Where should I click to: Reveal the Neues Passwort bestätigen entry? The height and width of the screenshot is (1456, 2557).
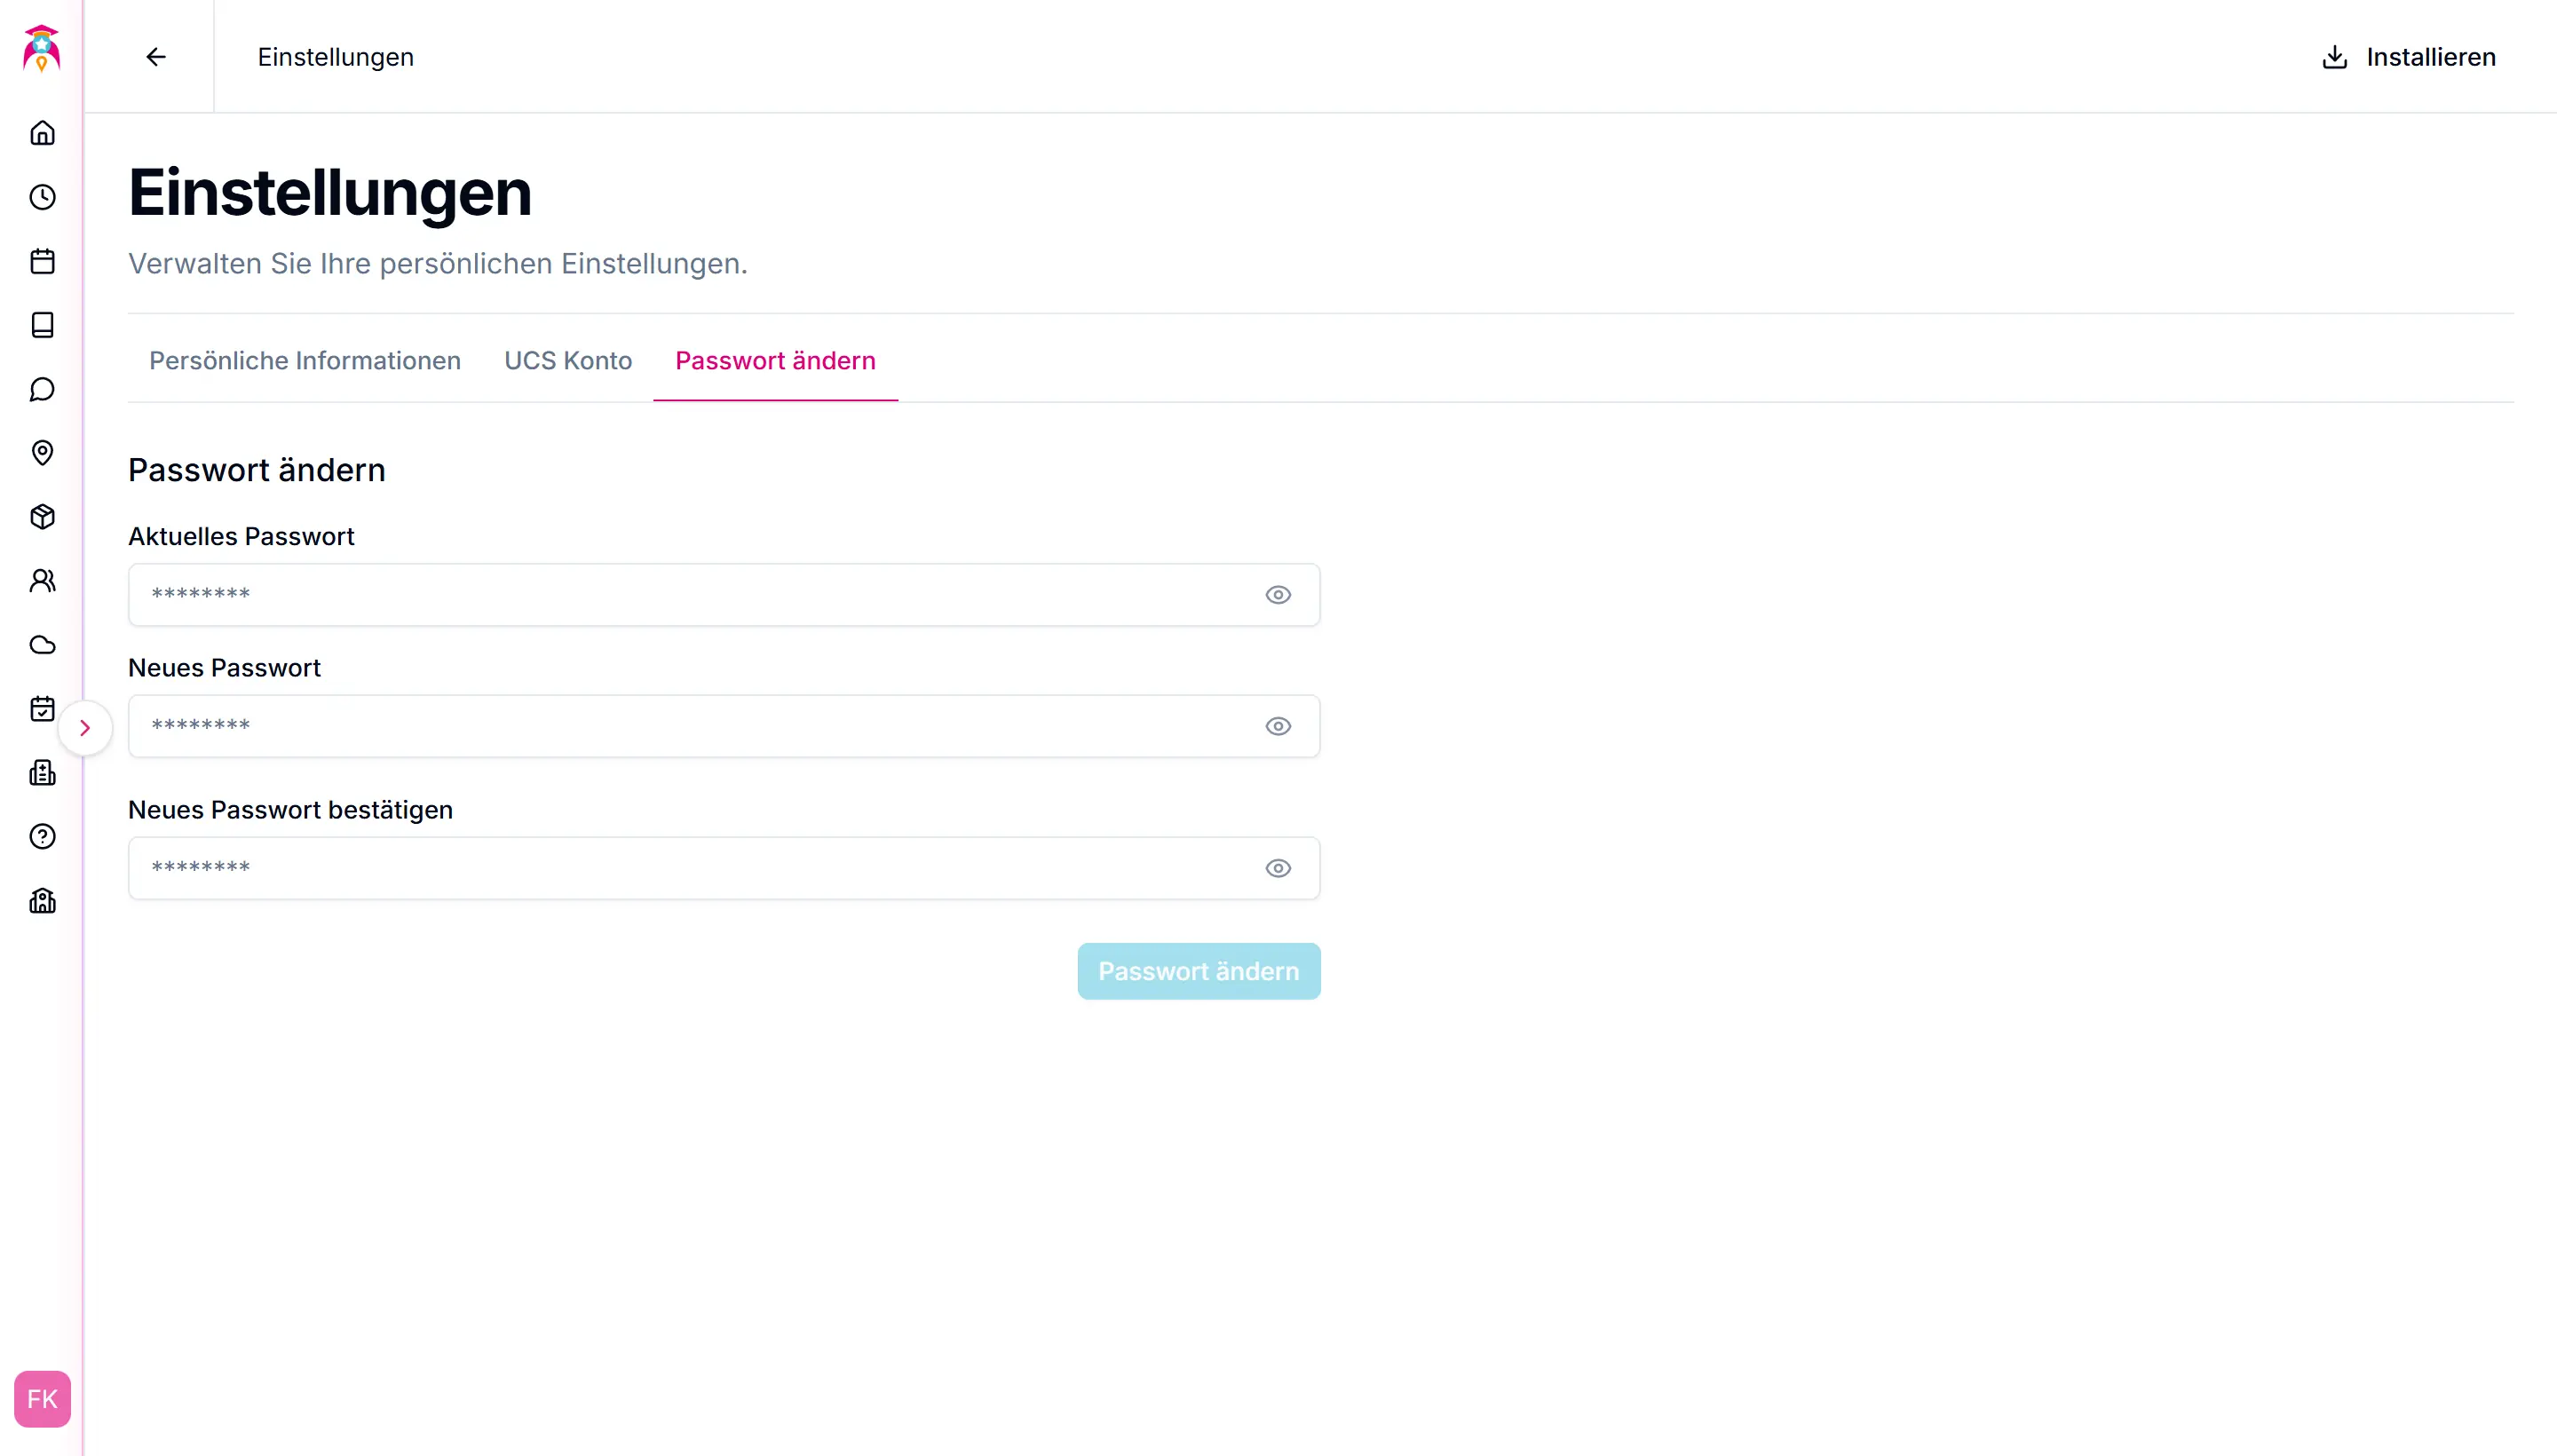point(1277,868)
